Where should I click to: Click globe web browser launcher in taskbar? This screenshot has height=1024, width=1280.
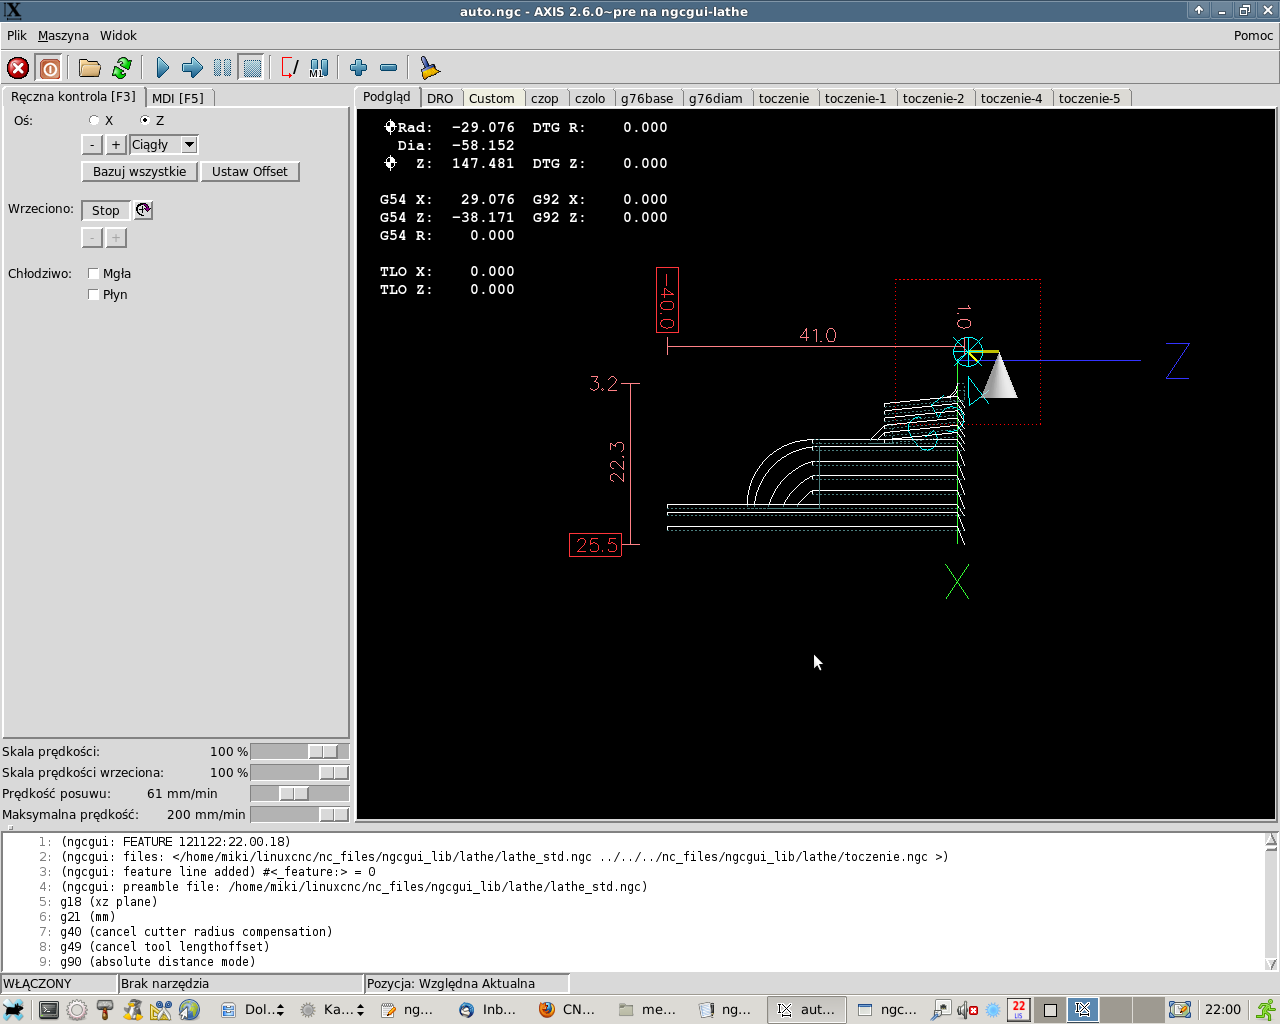tap(189, 1010)
